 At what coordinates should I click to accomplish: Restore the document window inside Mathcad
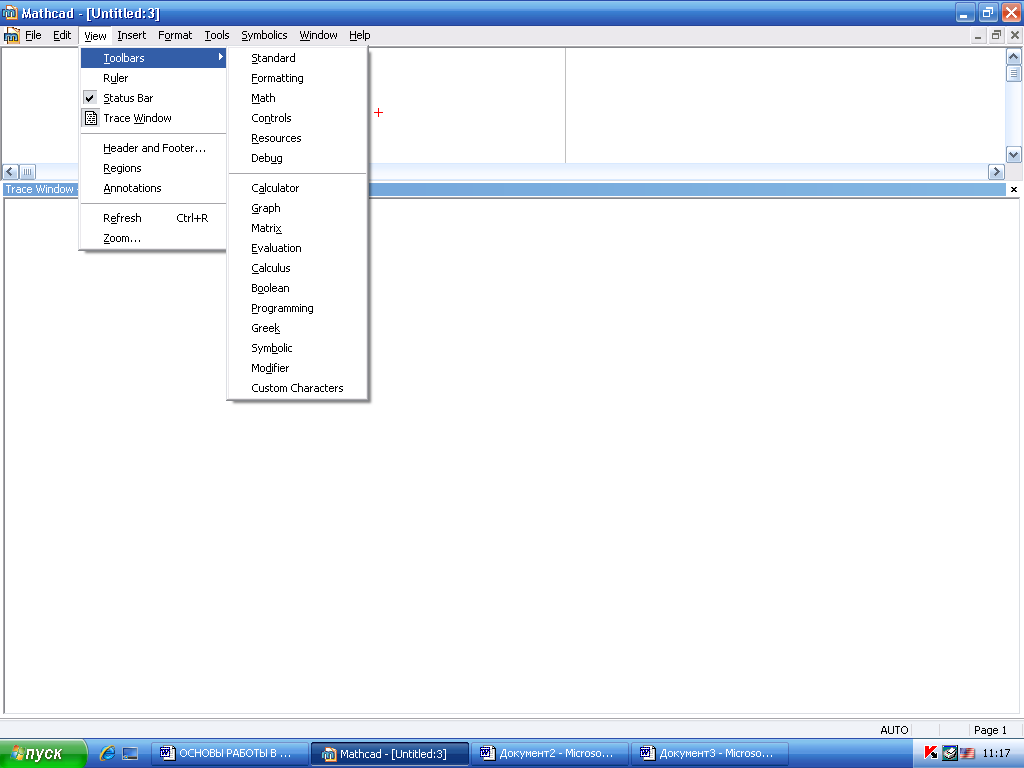pos(996,35)
